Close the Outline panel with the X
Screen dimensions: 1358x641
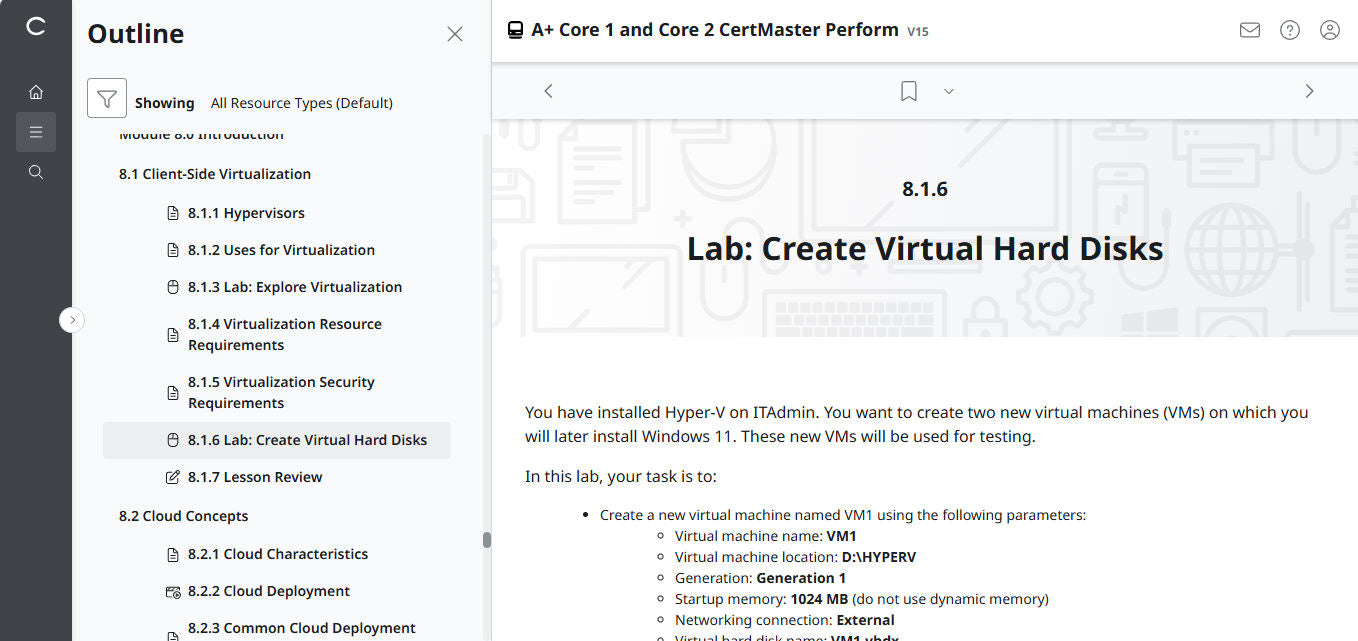click(455, 33)
